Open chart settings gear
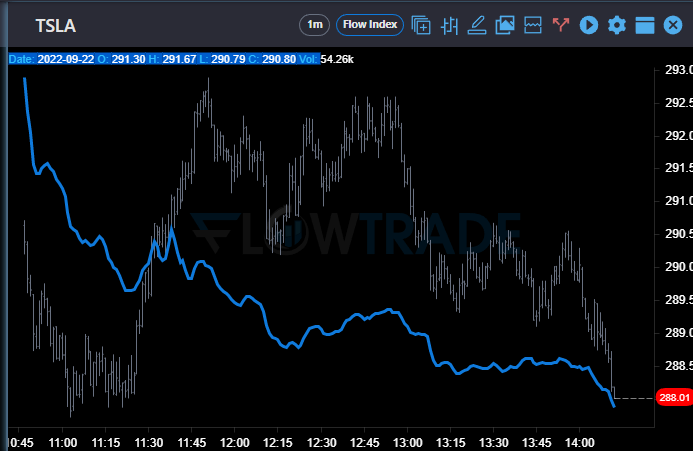 (617, 25)
